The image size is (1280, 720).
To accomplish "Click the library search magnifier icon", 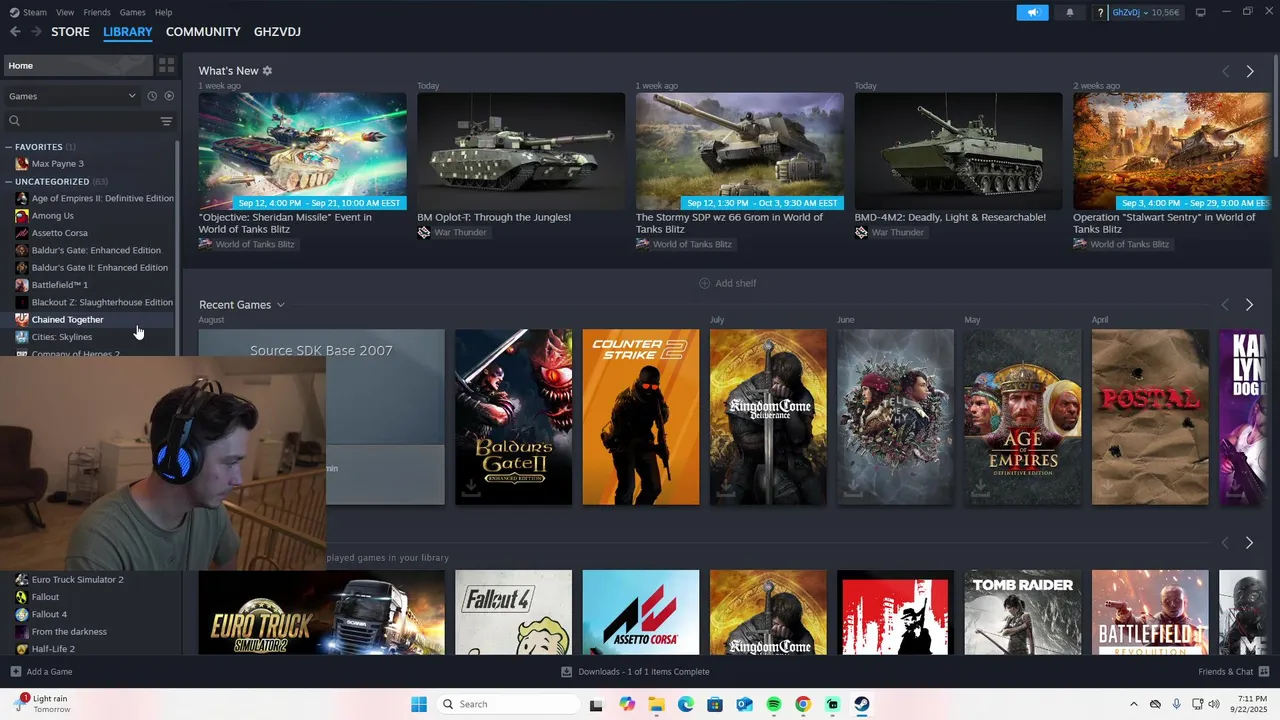I will tap(14, 121).
